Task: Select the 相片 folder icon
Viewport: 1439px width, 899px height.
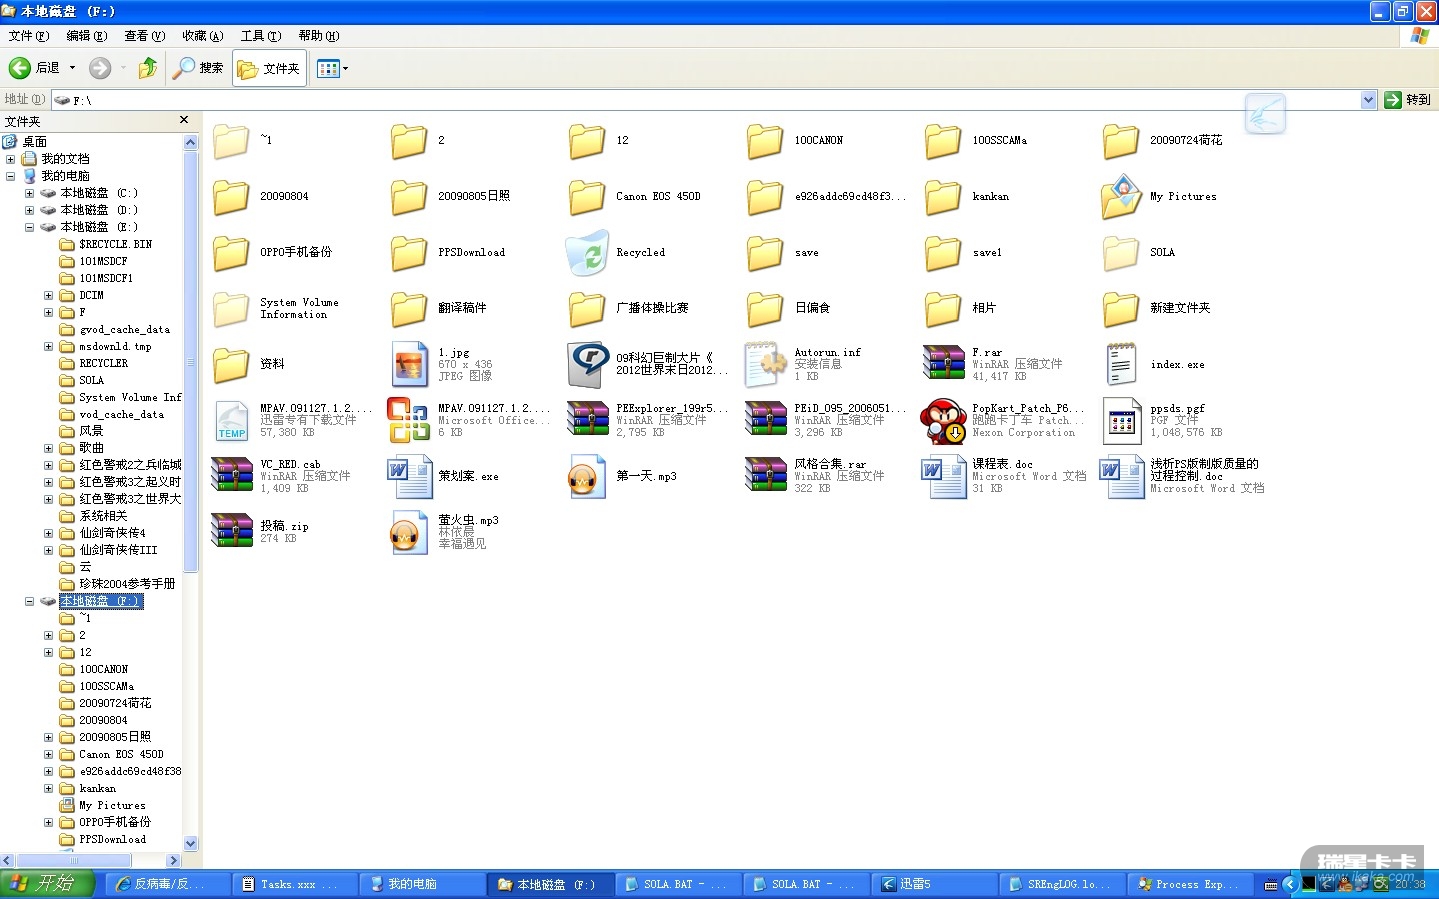Action: (x=943, y=309)
